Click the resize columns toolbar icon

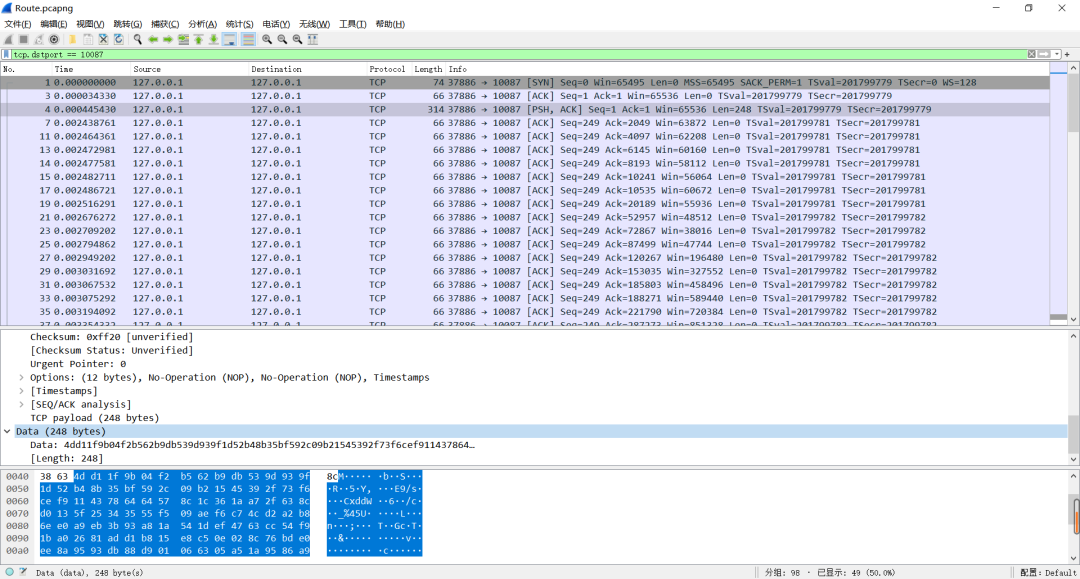tap(313, 39)
